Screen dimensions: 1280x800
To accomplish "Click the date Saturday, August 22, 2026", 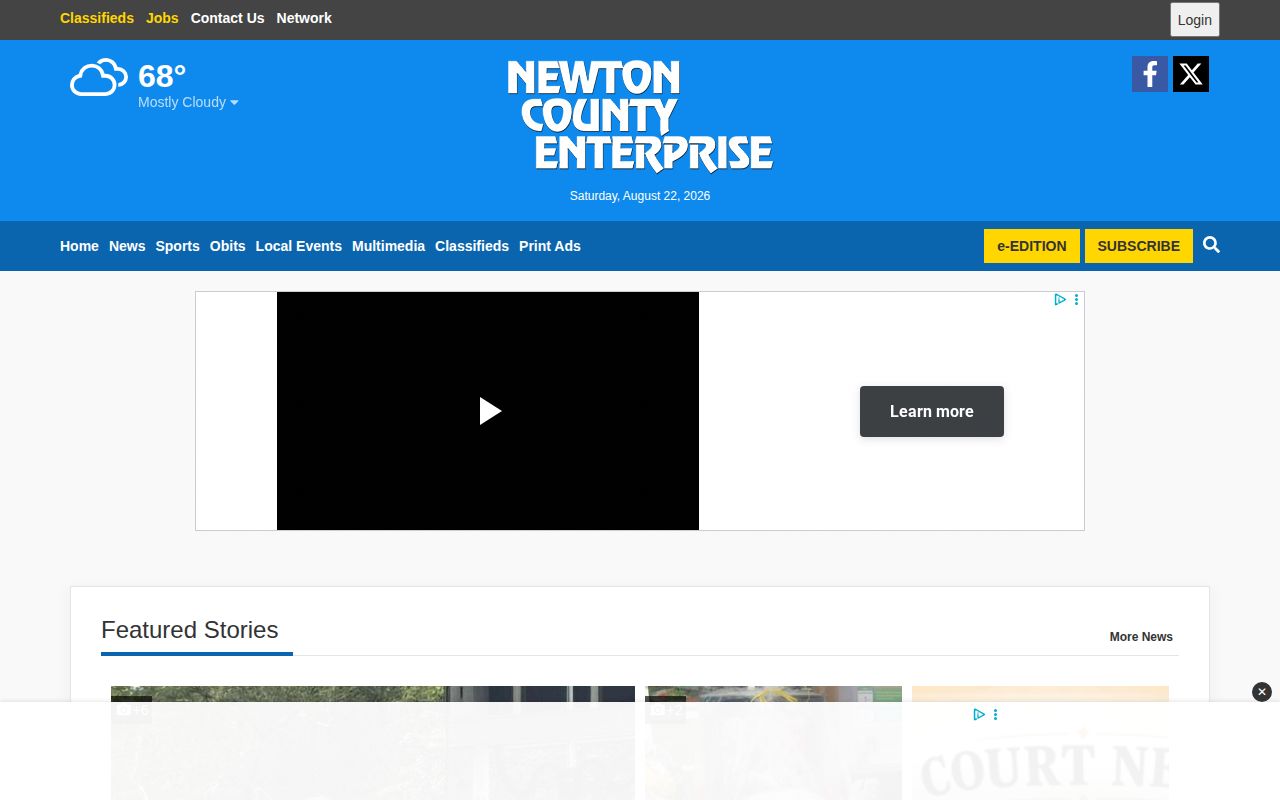I will [x=640, y=196].
